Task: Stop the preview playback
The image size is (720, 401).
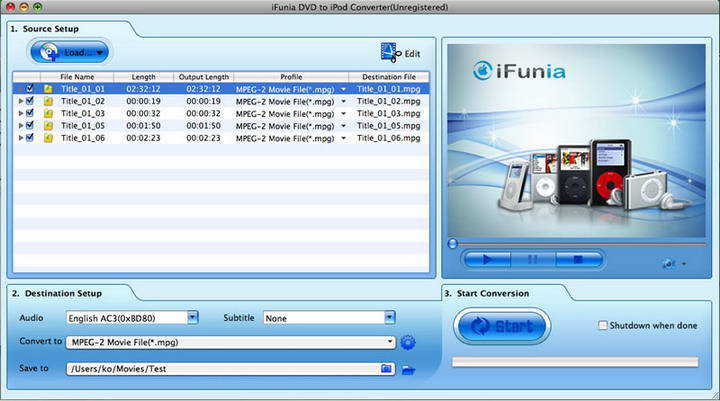Action: coord(578,260)
